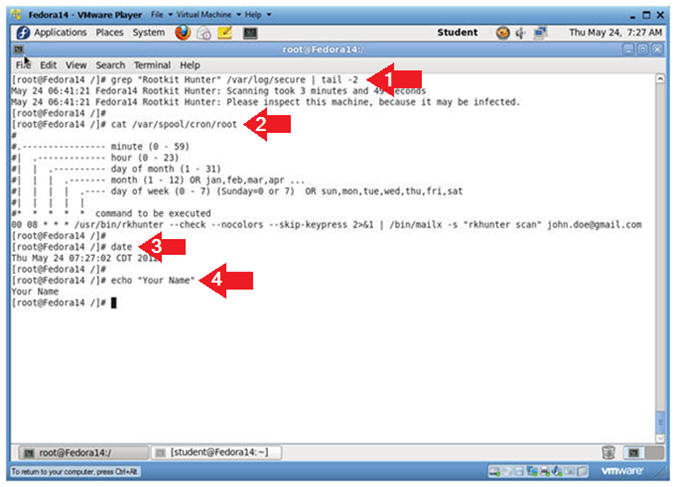The width and height of the screenshot is (676, 487).
Task: Open VMware Player Help dropdown
Action: pos(257,15)
